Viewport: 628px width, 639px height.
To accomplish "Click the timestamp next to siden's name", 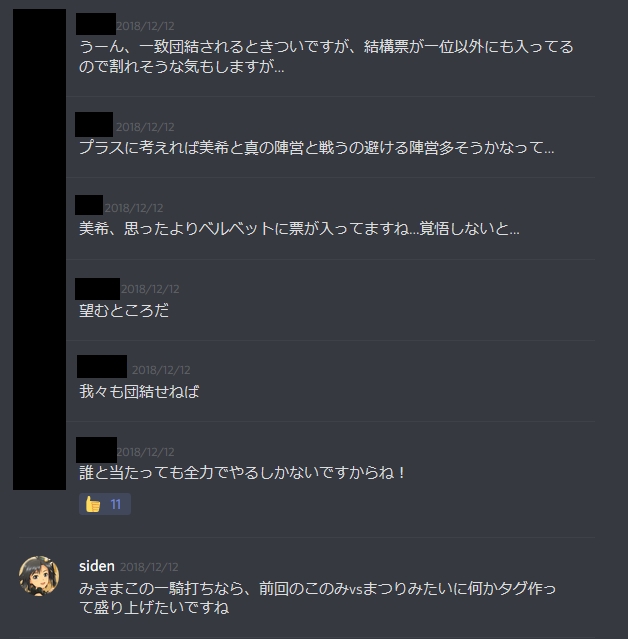I will (x=149, y=567).
